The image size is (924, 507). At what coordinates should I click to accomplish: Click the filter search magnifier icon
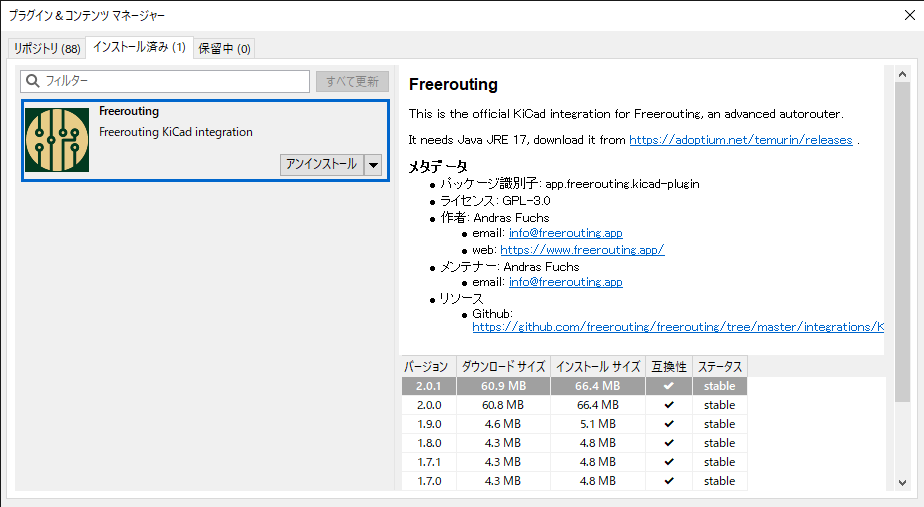[33, 81]
